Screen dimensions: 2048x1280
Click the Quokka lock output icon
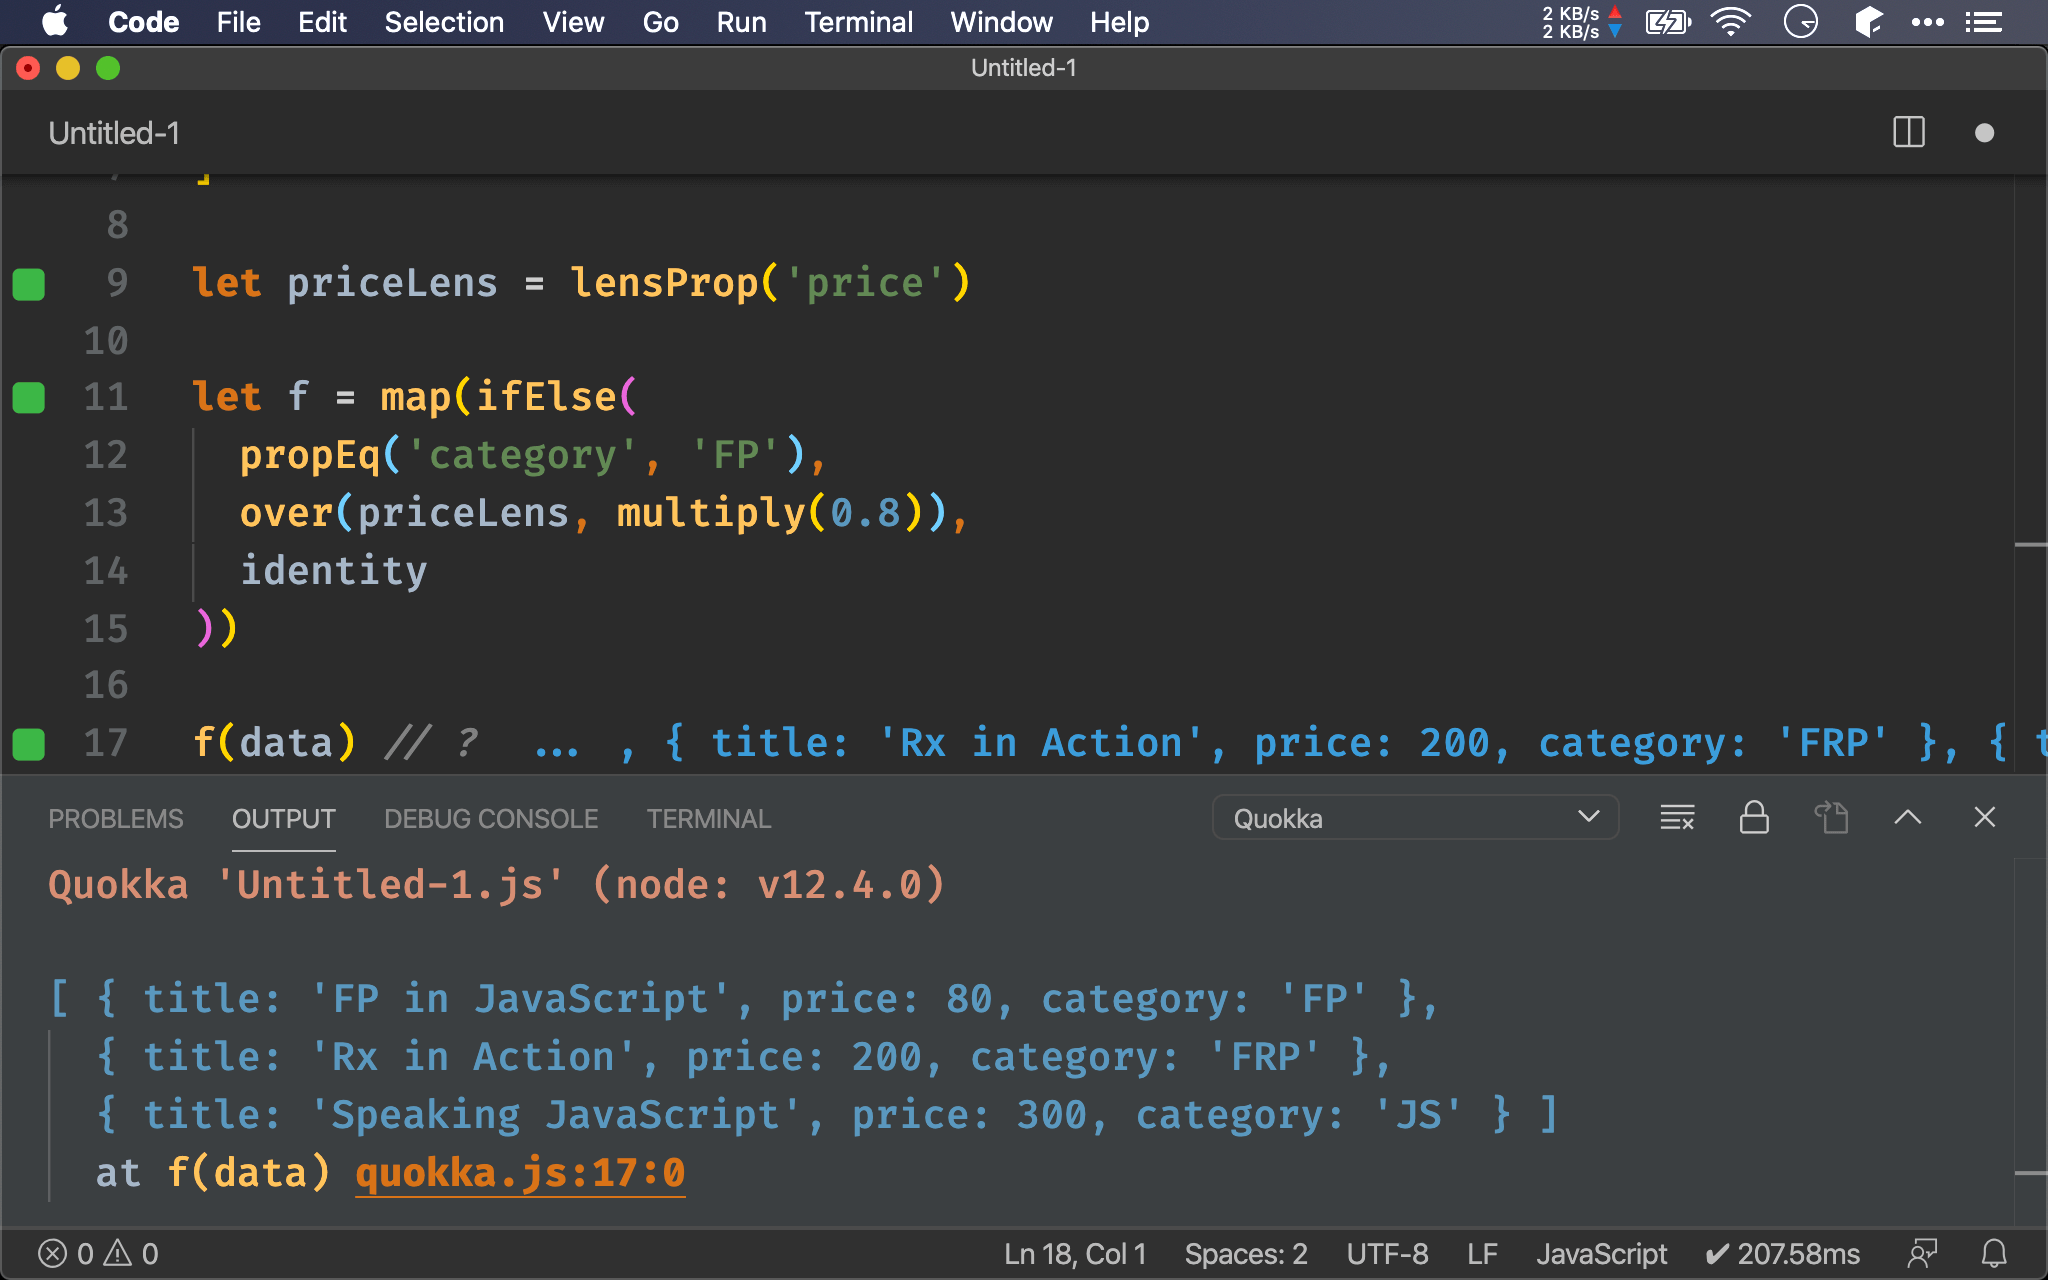(1755, 817)
